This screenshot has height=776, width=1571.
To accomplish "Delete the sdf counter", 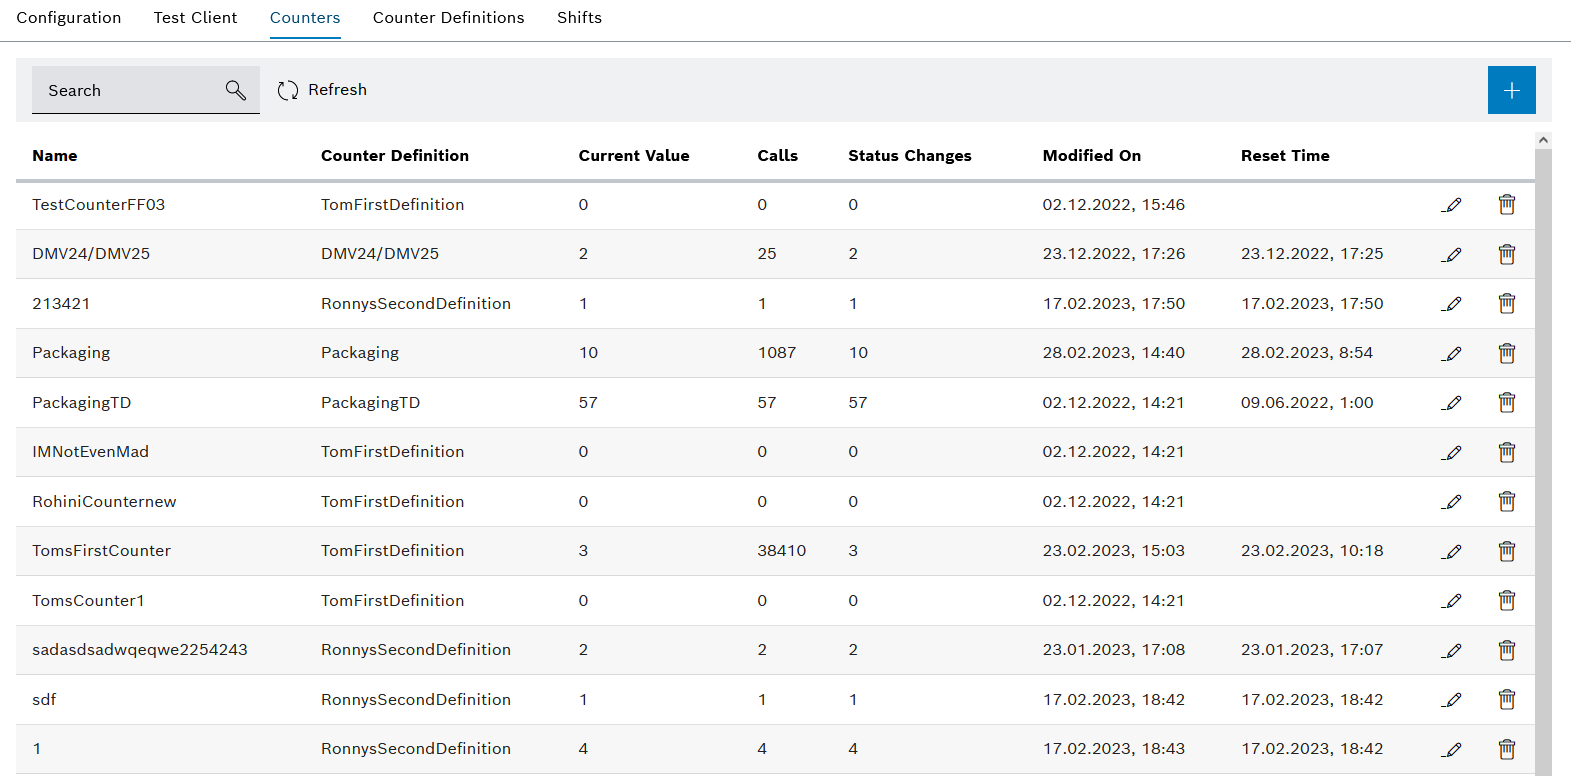I will click(x=1506, y=700).
